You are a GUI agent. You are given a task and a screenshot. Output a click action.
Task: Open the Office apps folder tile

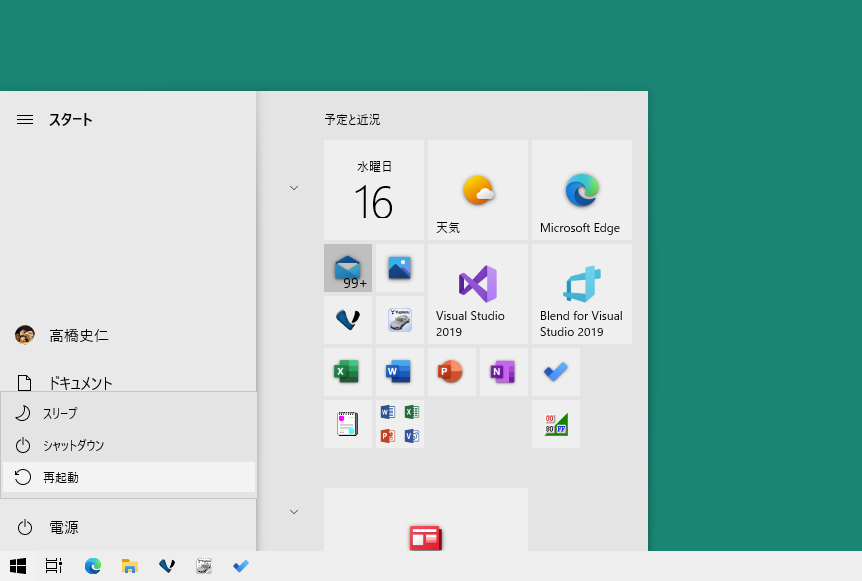click(x=400, y=424)
